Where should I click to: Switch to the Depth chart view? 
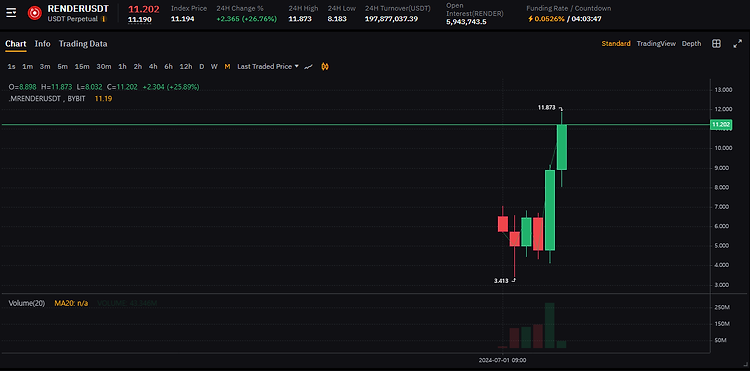pos(691,44)
